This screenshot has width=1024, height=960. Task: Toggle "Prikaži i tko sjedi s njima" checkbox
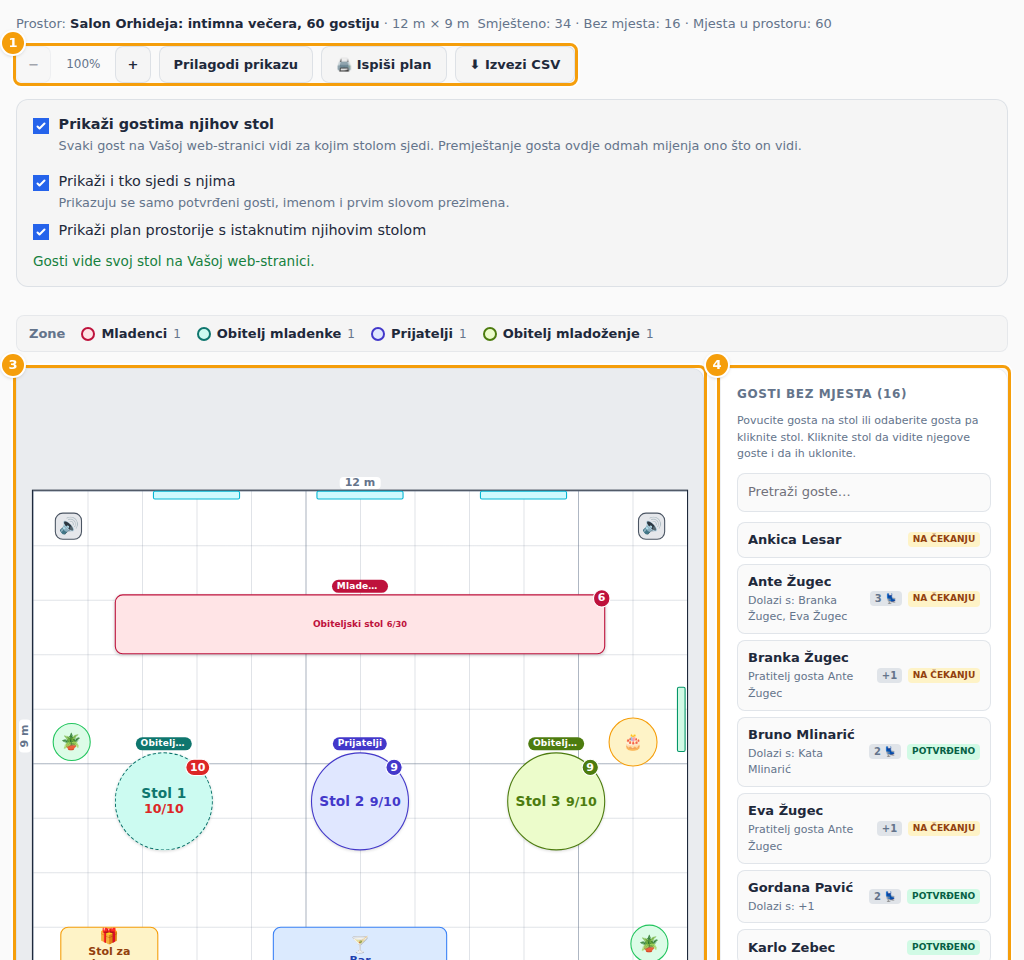(41, 182)
